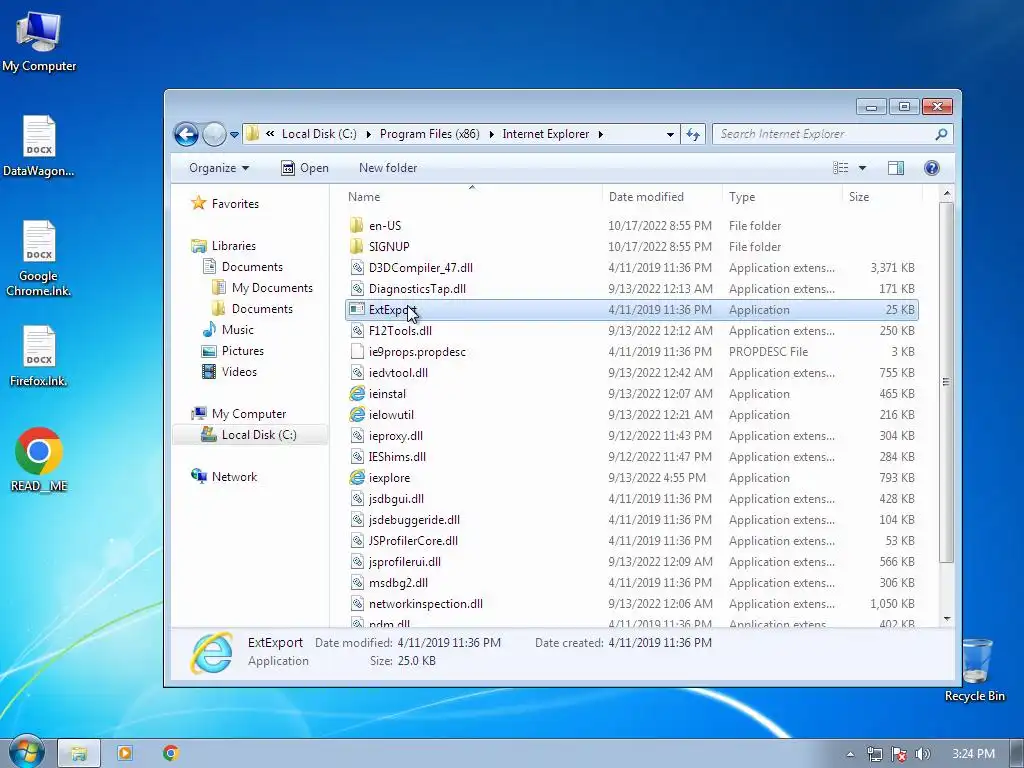The height and width of the screenshot is (768, 1024).
Task: Open Videos library in sidebar
Action: (x=230, y=372)
